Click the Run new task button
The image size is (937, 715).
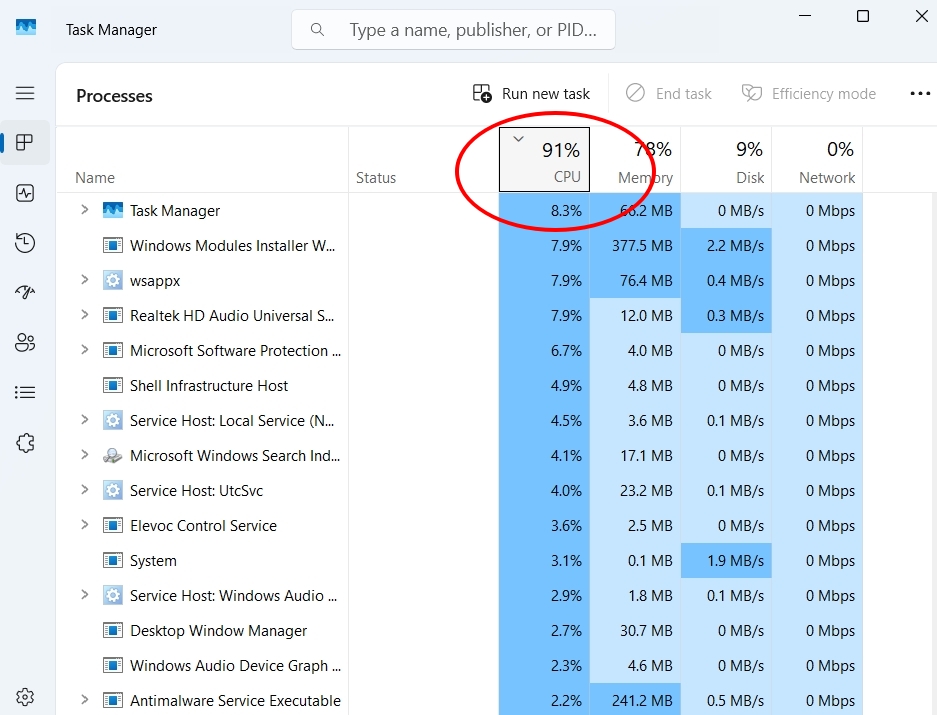click(x=532, y=94)
